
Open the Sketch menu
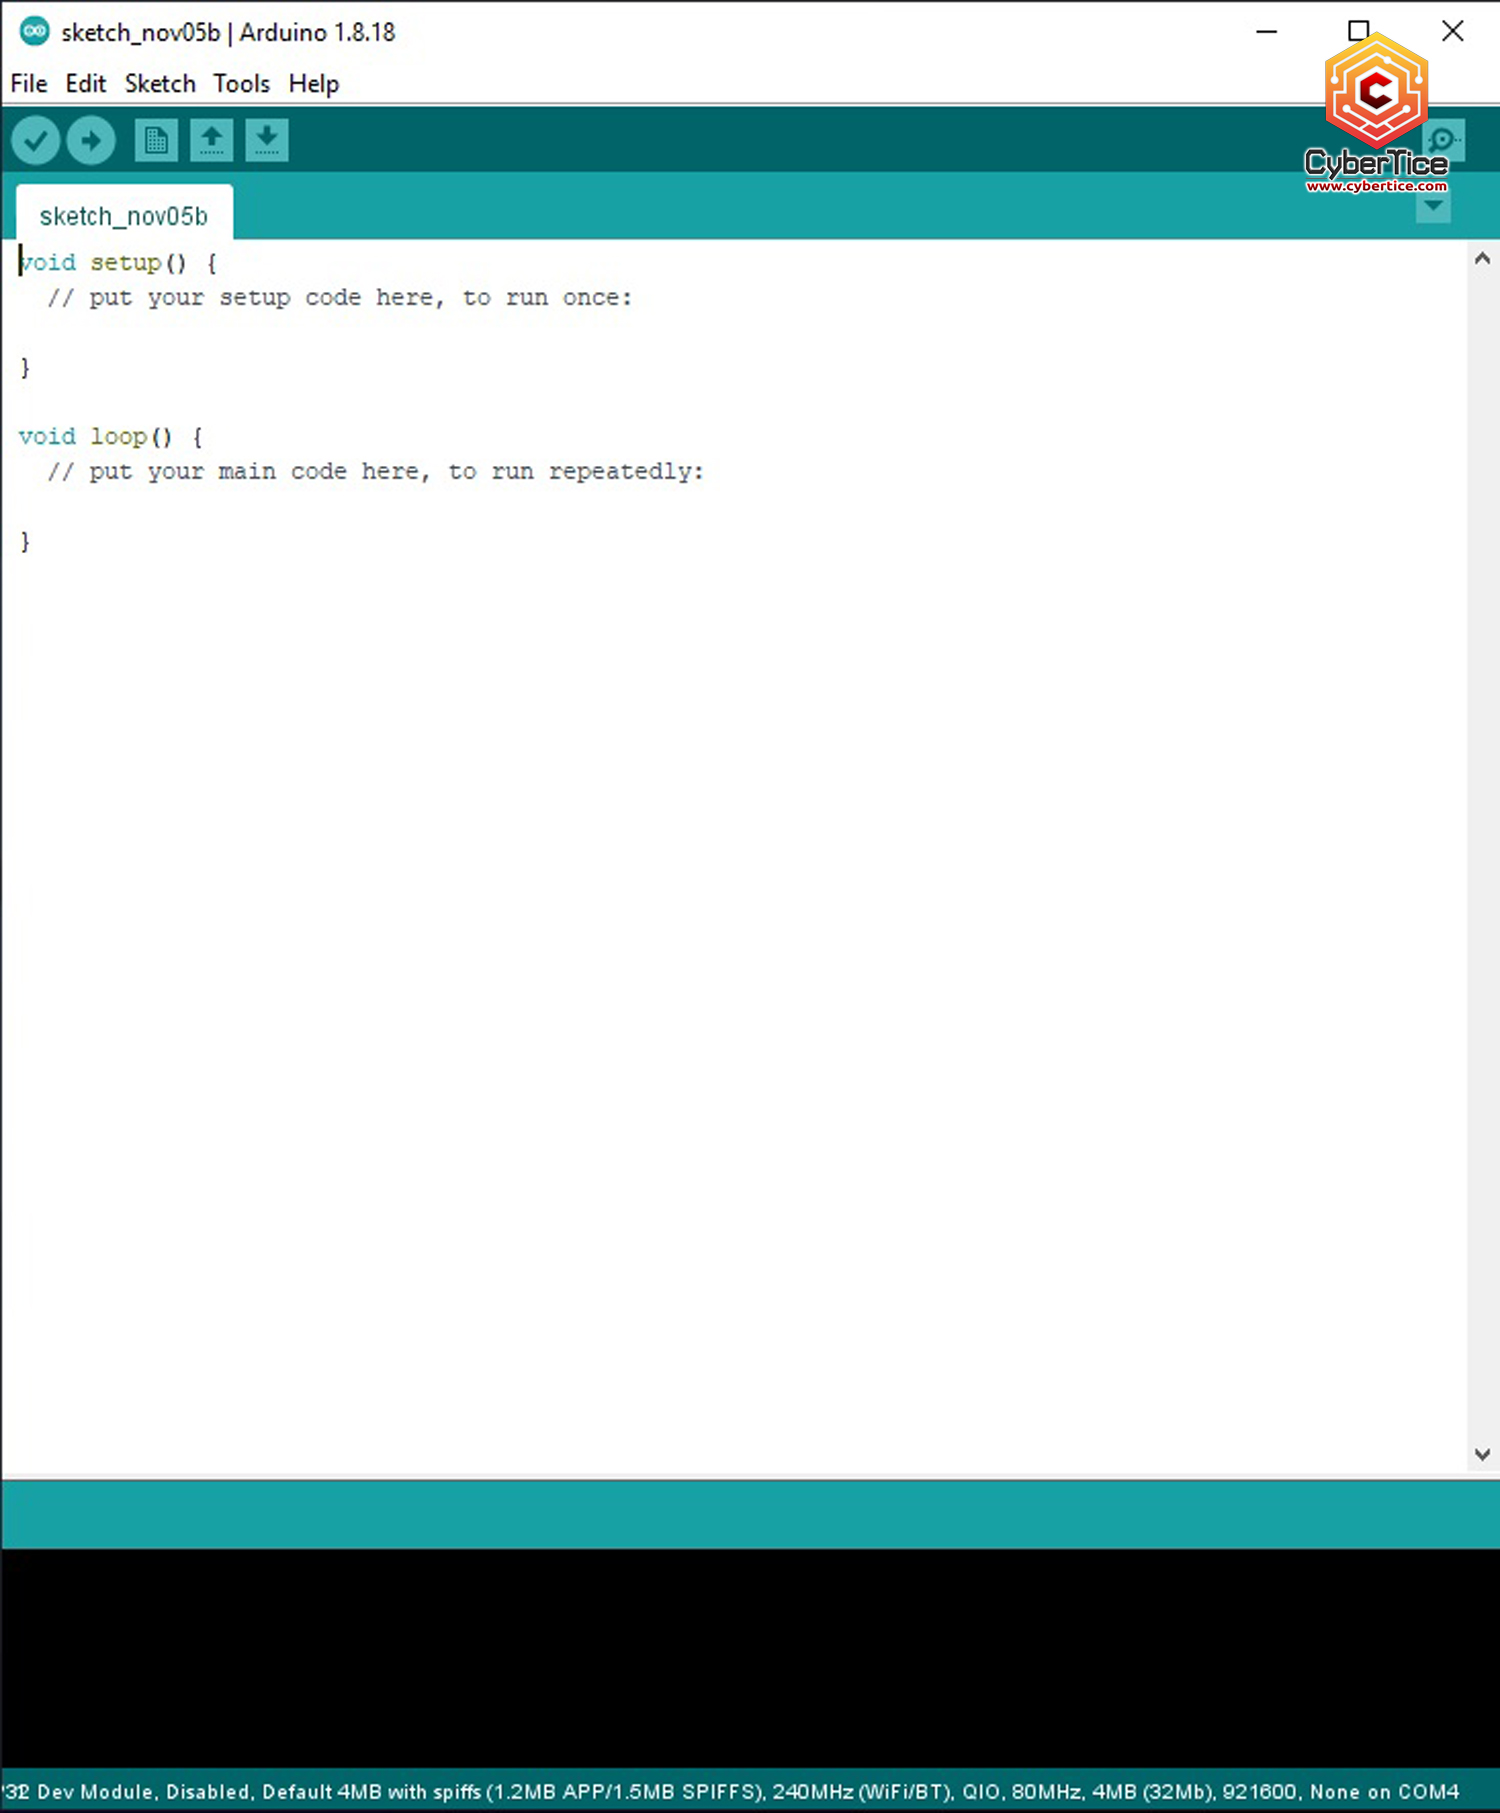point(160,84)
